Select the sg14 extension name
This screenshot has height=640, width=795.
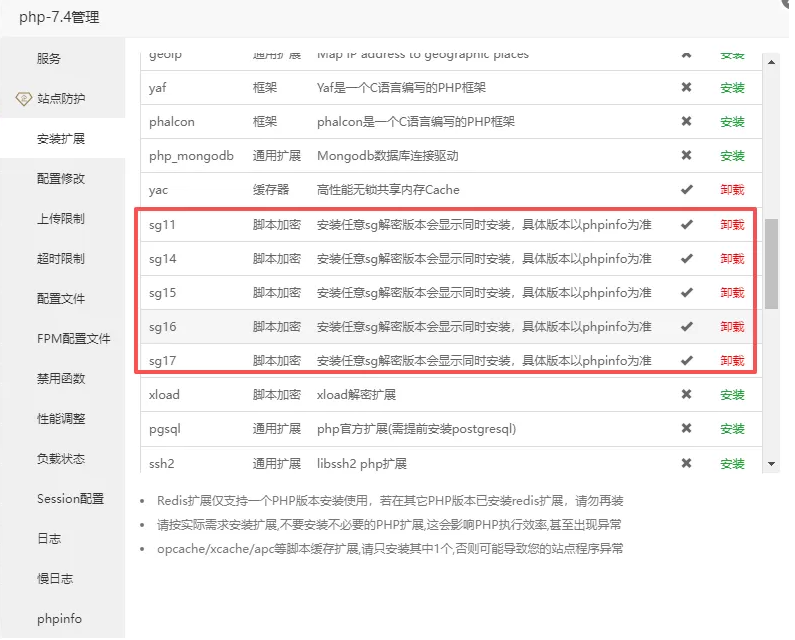pos(163,259)
